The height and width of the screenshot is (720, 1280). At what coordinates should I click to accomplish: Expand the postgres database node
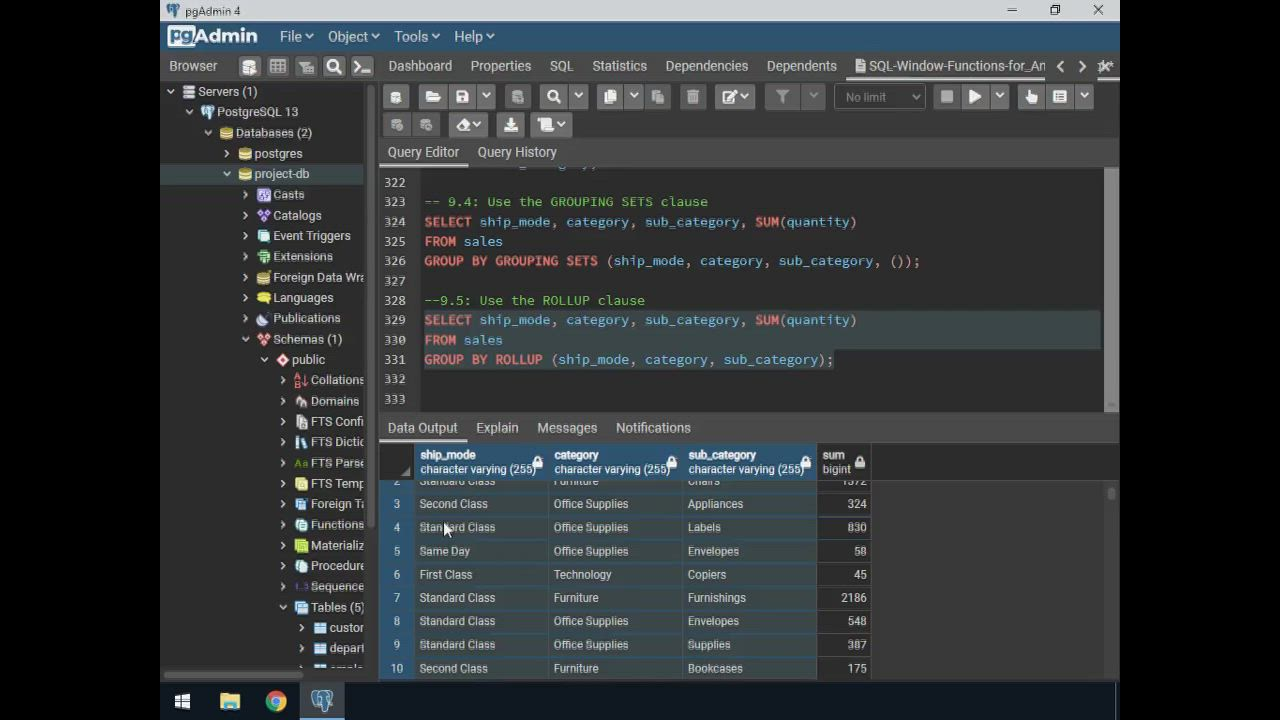click(227, 154)
